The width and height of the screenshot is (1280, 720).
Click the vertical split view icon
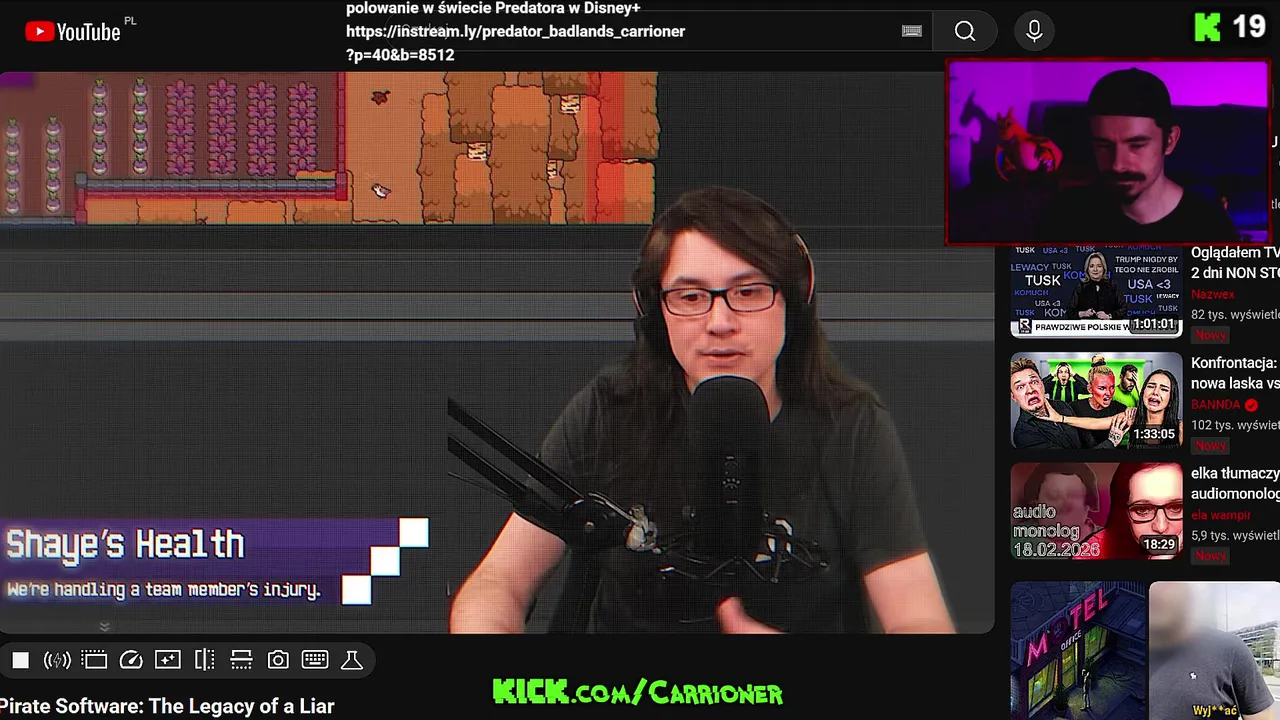coord(205,660)
